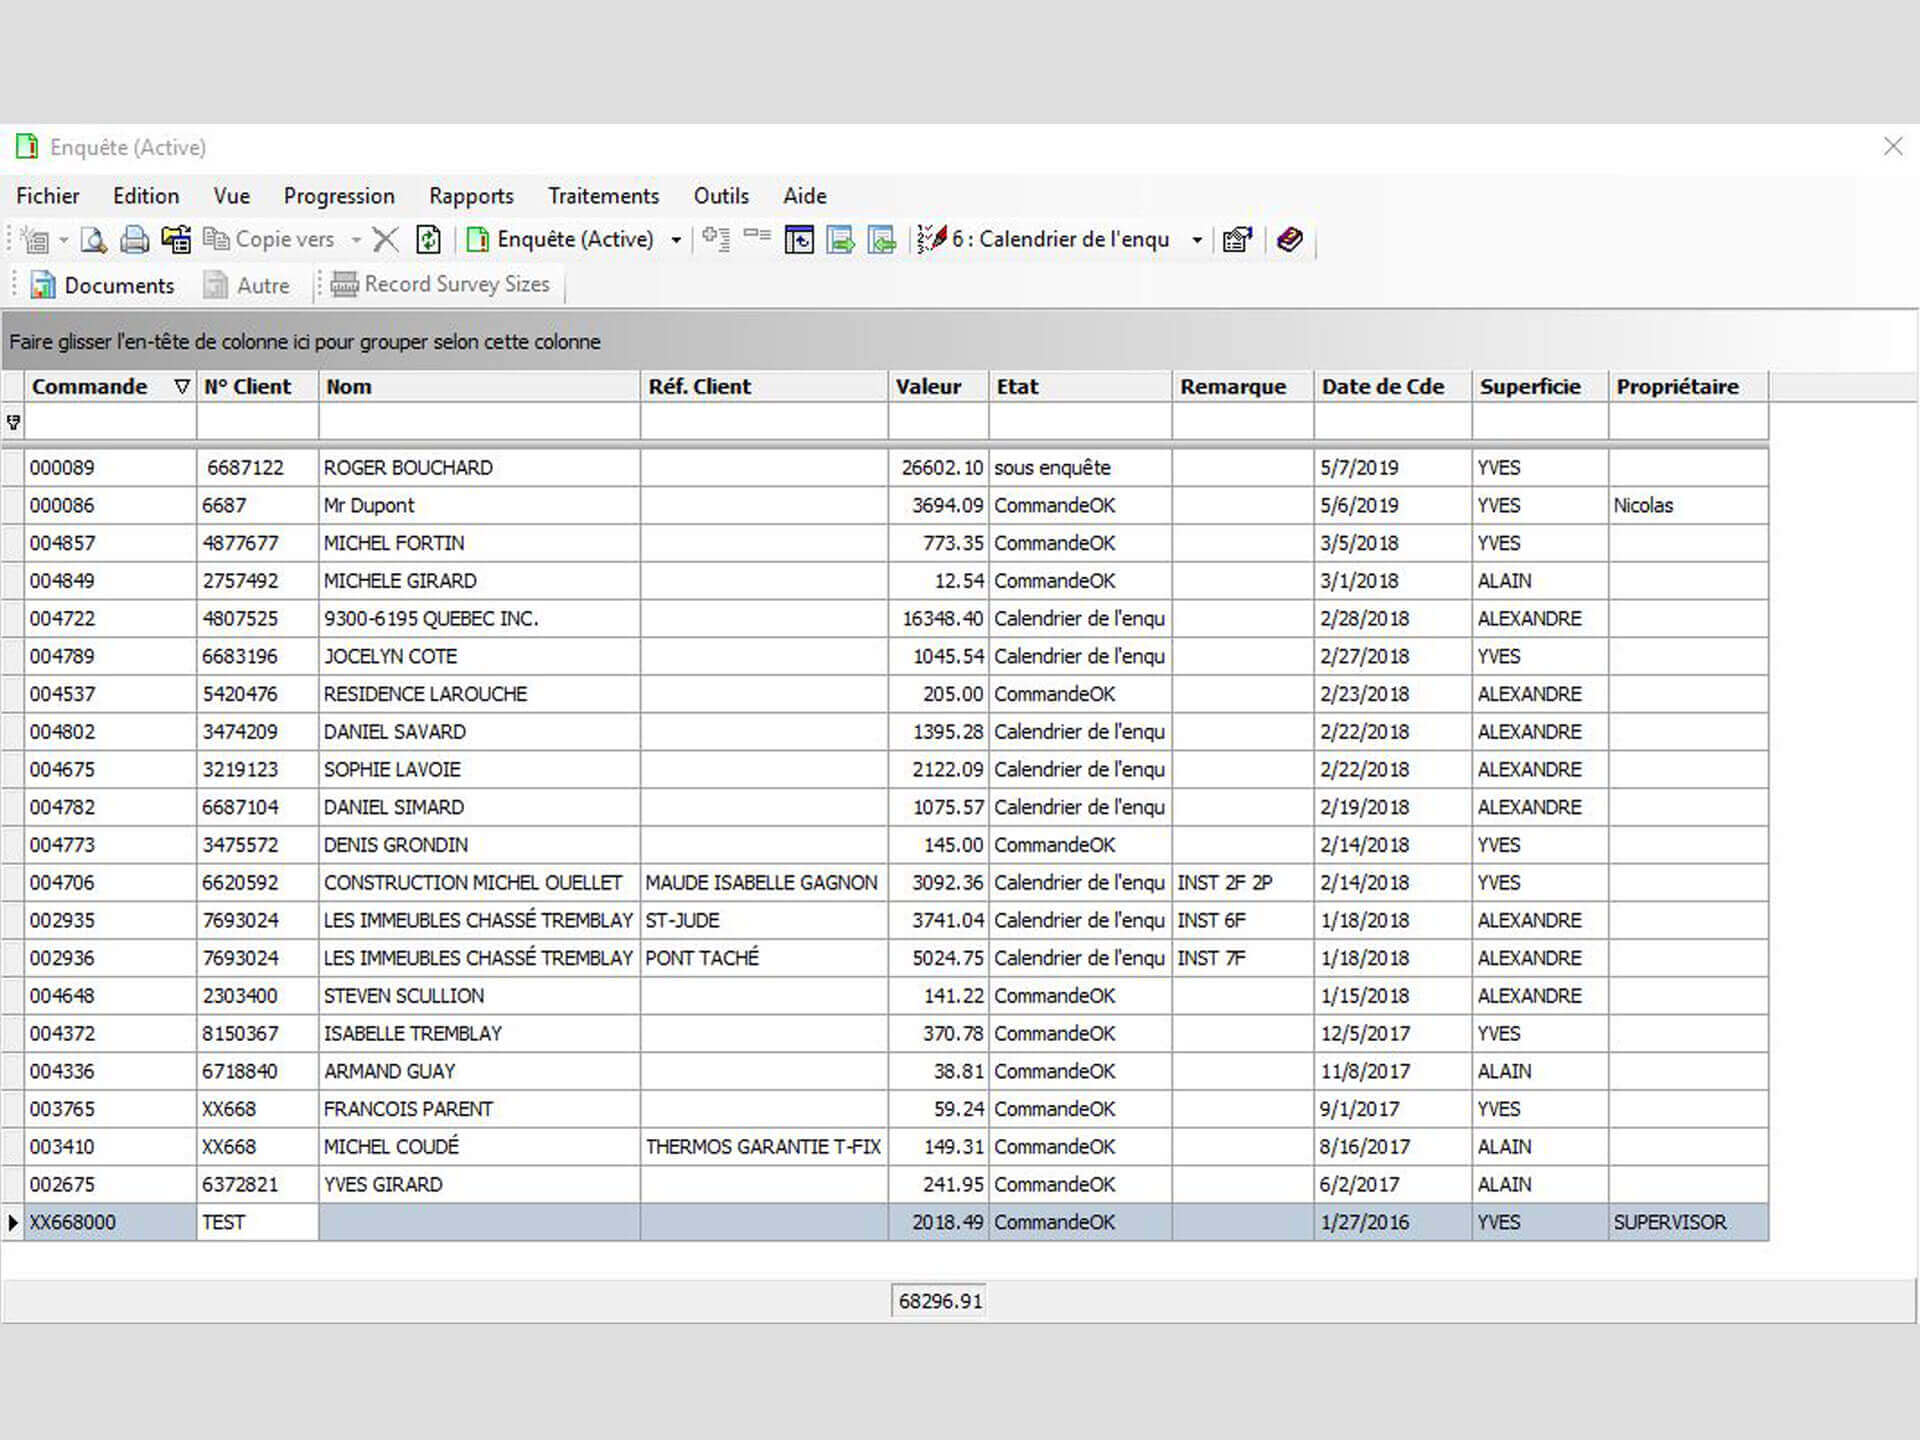The image size is (1920, 1440).
Task: Click the Nom filter field
Action: click(479, 422)
